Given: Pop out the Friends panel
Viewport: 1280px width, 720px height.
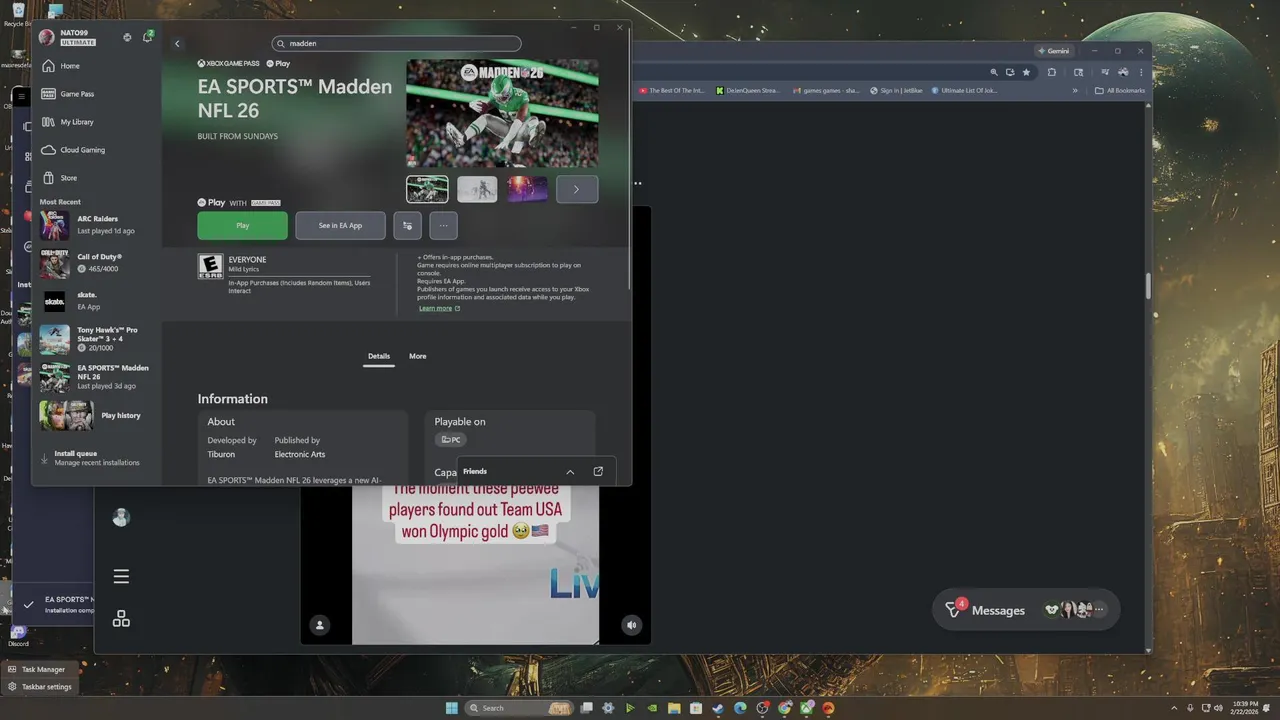Looking at the screenshot, I should click(x=598, y=472).
